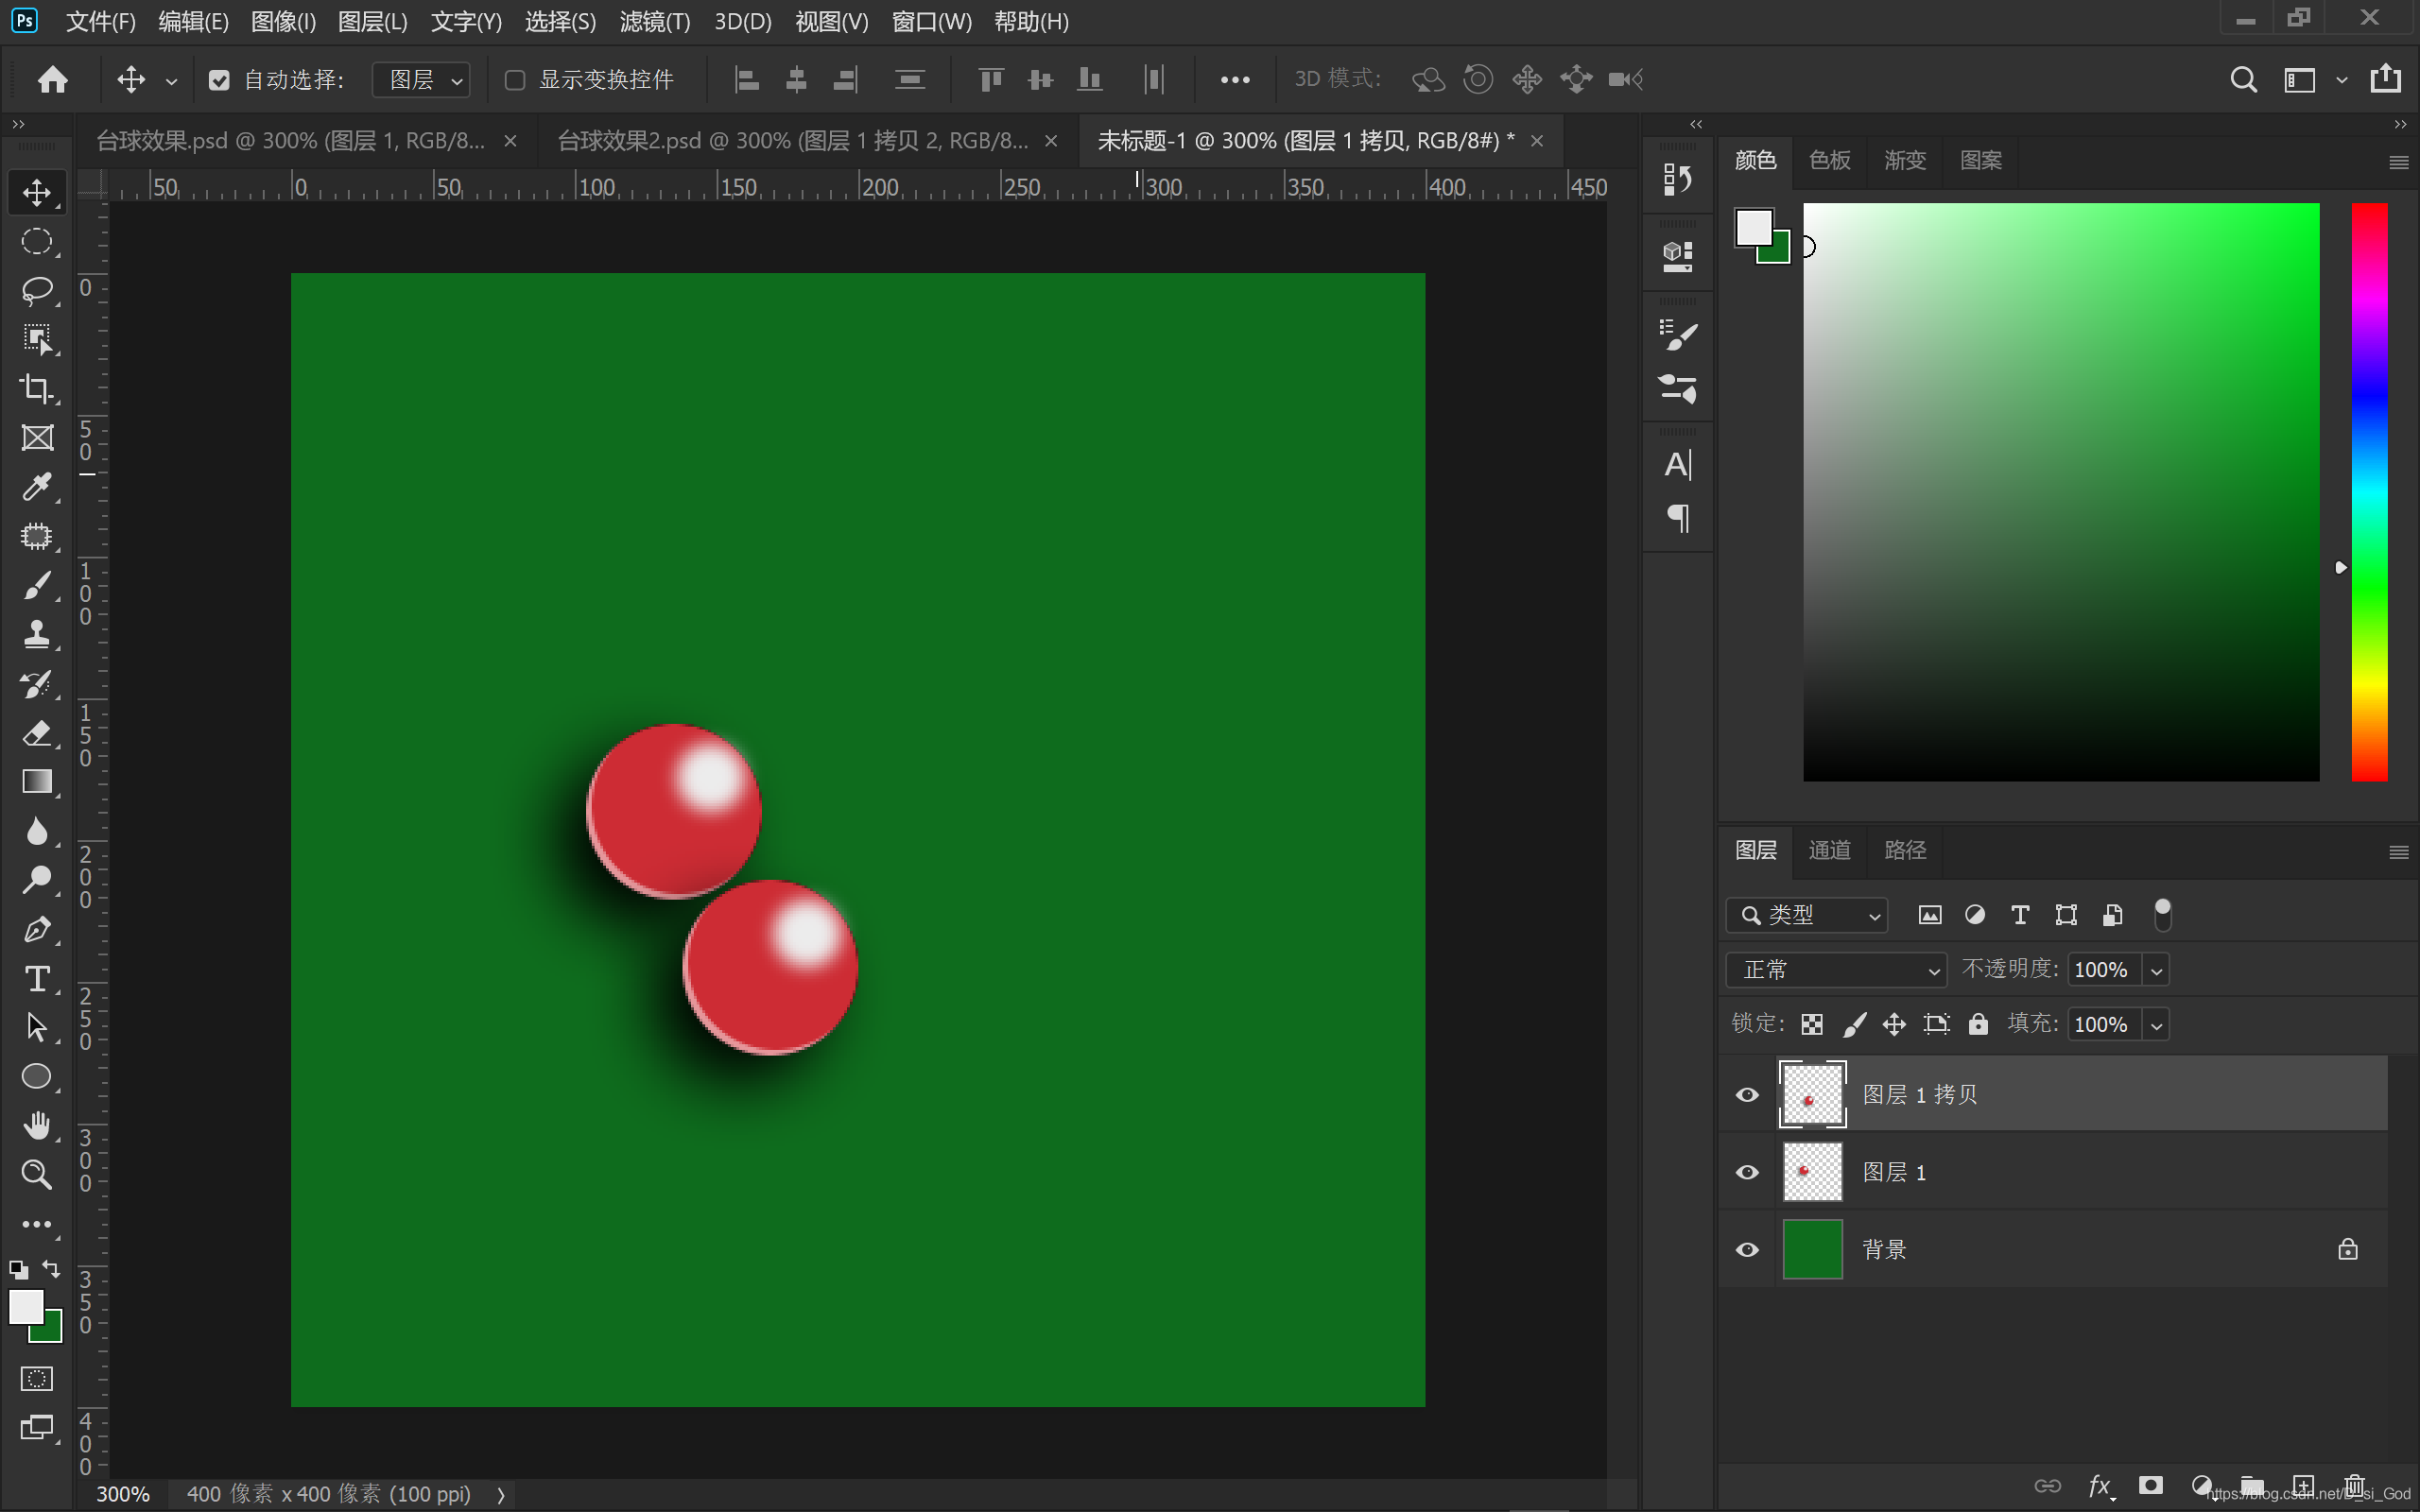Viewport: 2420px width, 1512px height.
Task: Open the Layers panel menu
Action: [x=2398, y=852]
